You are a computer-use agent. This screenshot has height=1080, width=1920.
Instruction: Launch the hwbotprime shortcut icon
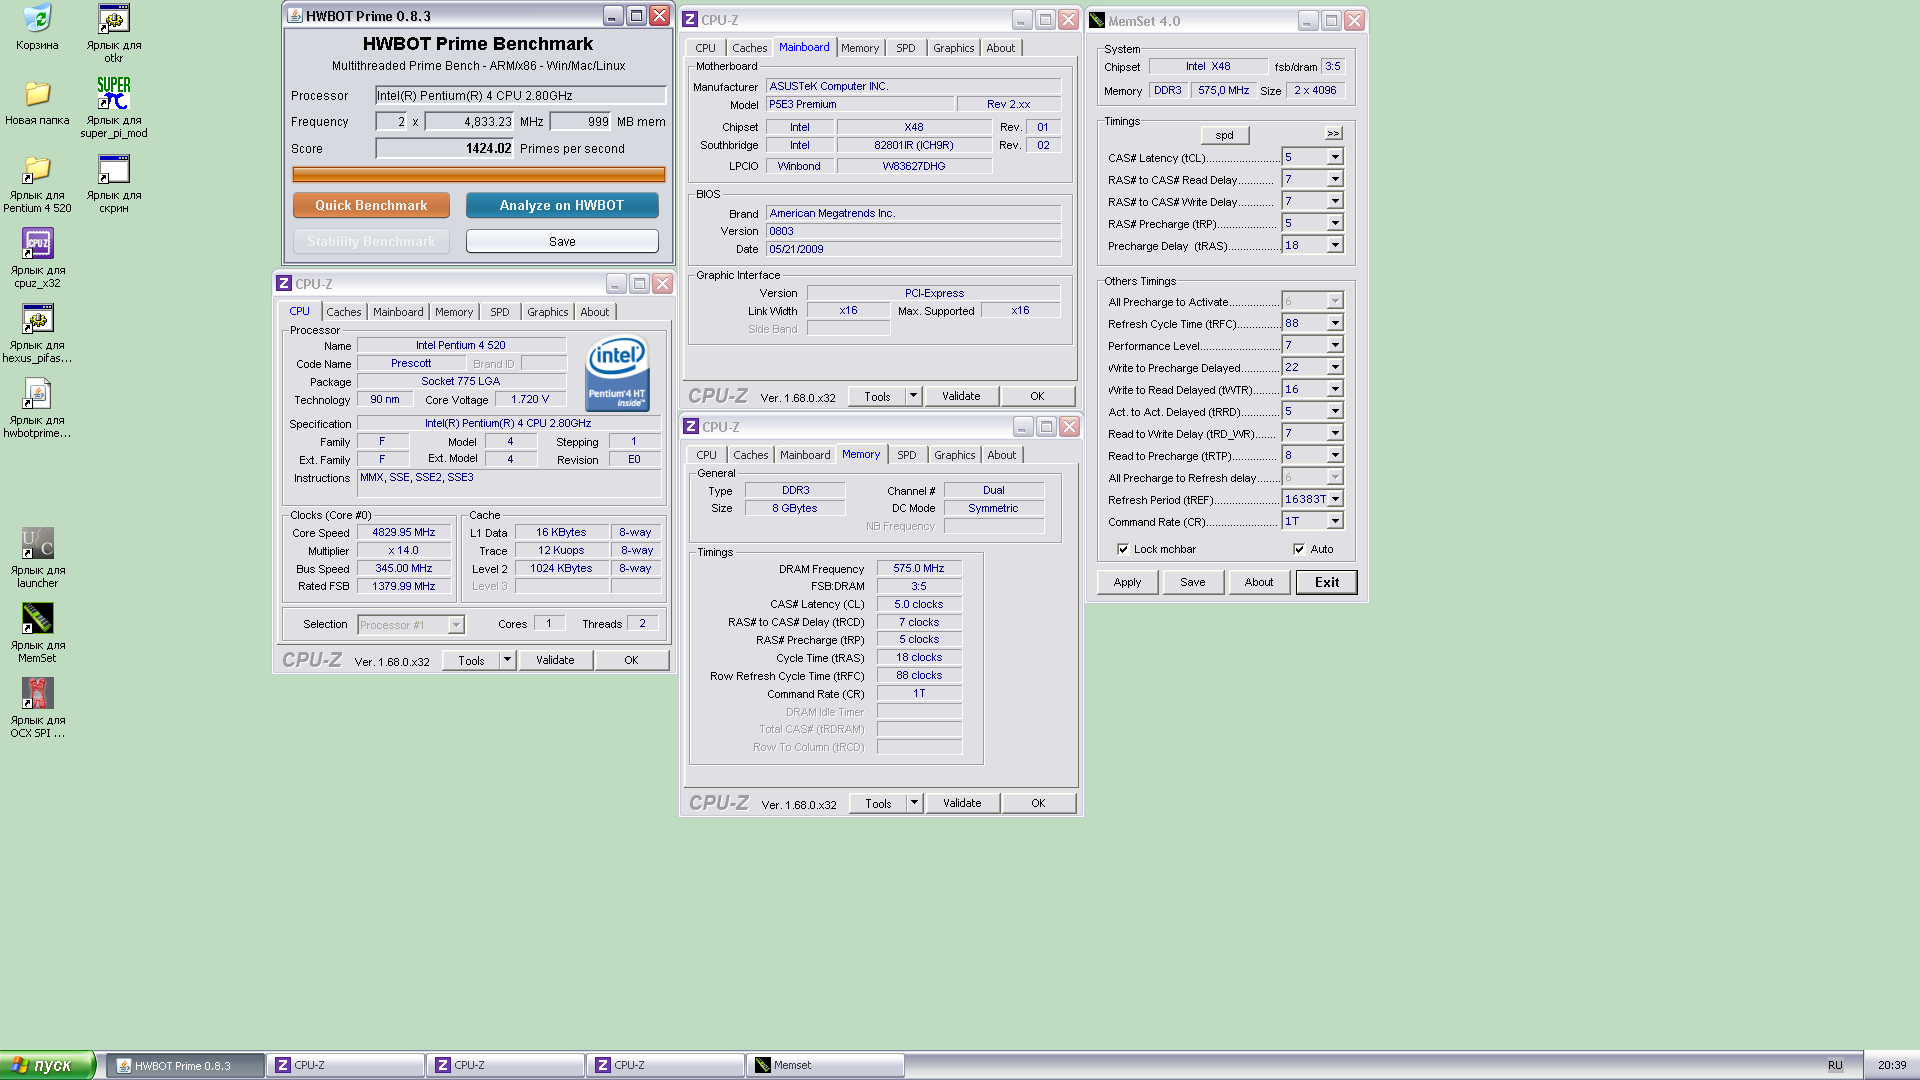37,393
